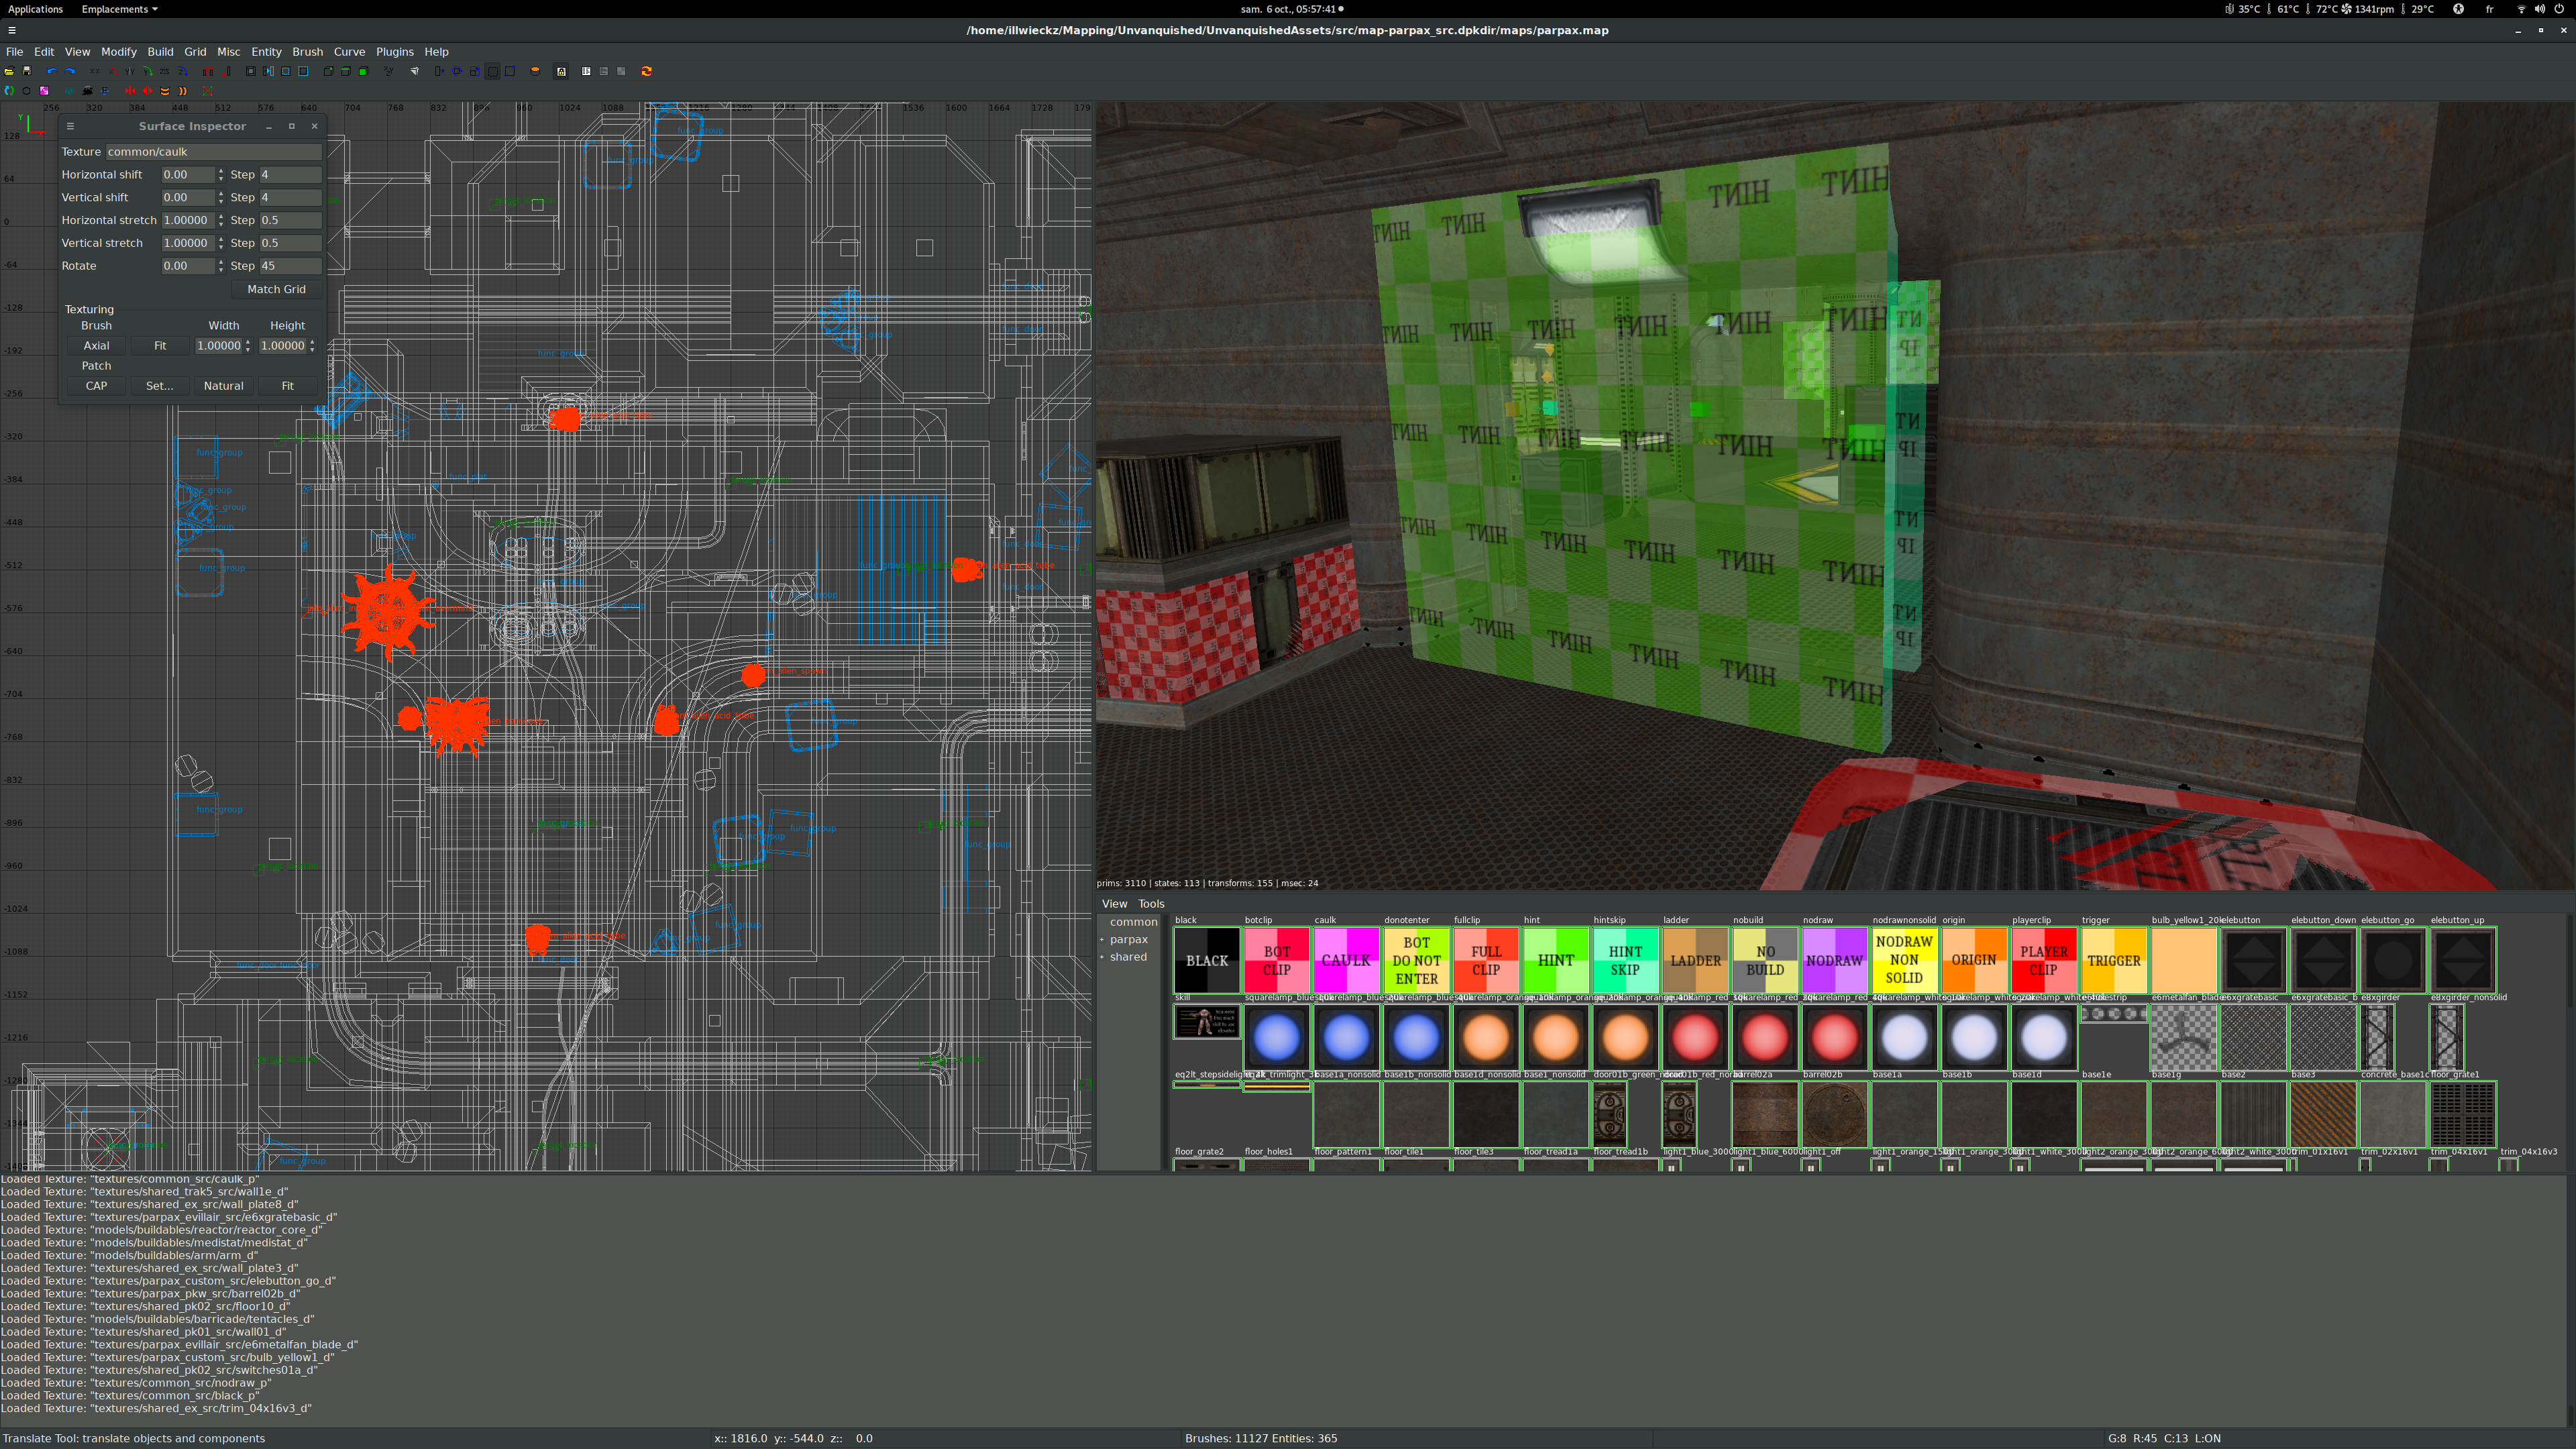Click the Horizontal stretch Step field
This screenshot has height=1449, width=2576.
(290, 220)
